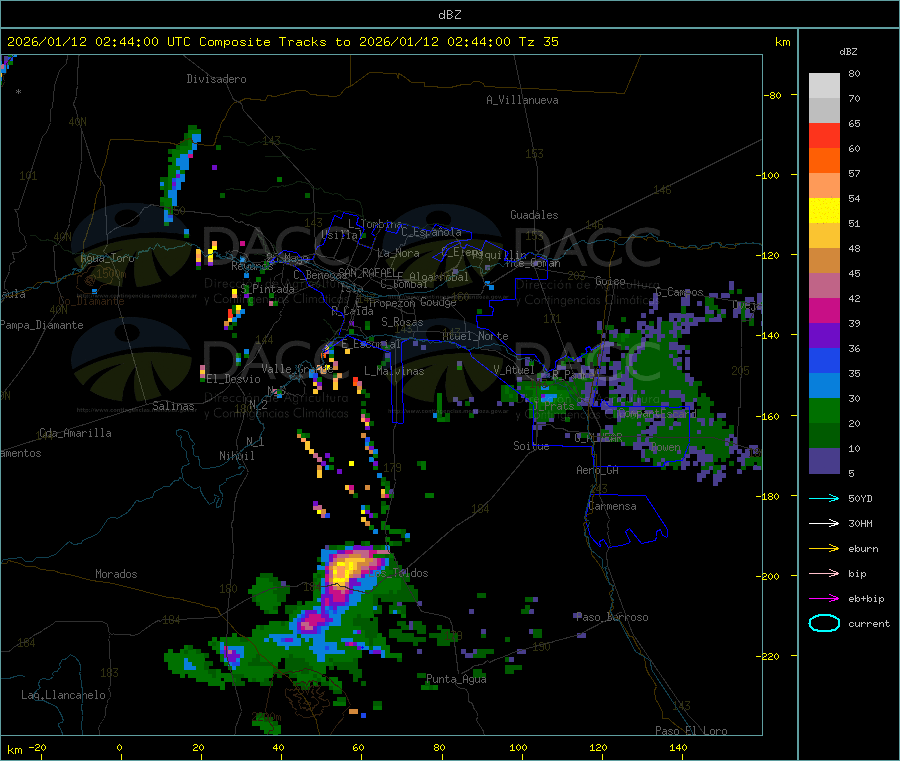Click the 'Goico' map label
The width and height of the screenshot is (900, 761).
click(610, 281)
